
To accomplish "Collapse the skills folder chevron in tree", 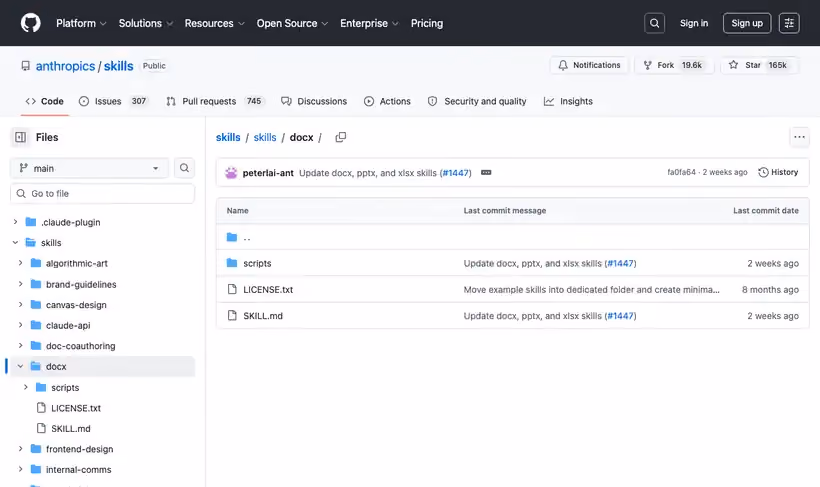I will click(x=15, y=243).
